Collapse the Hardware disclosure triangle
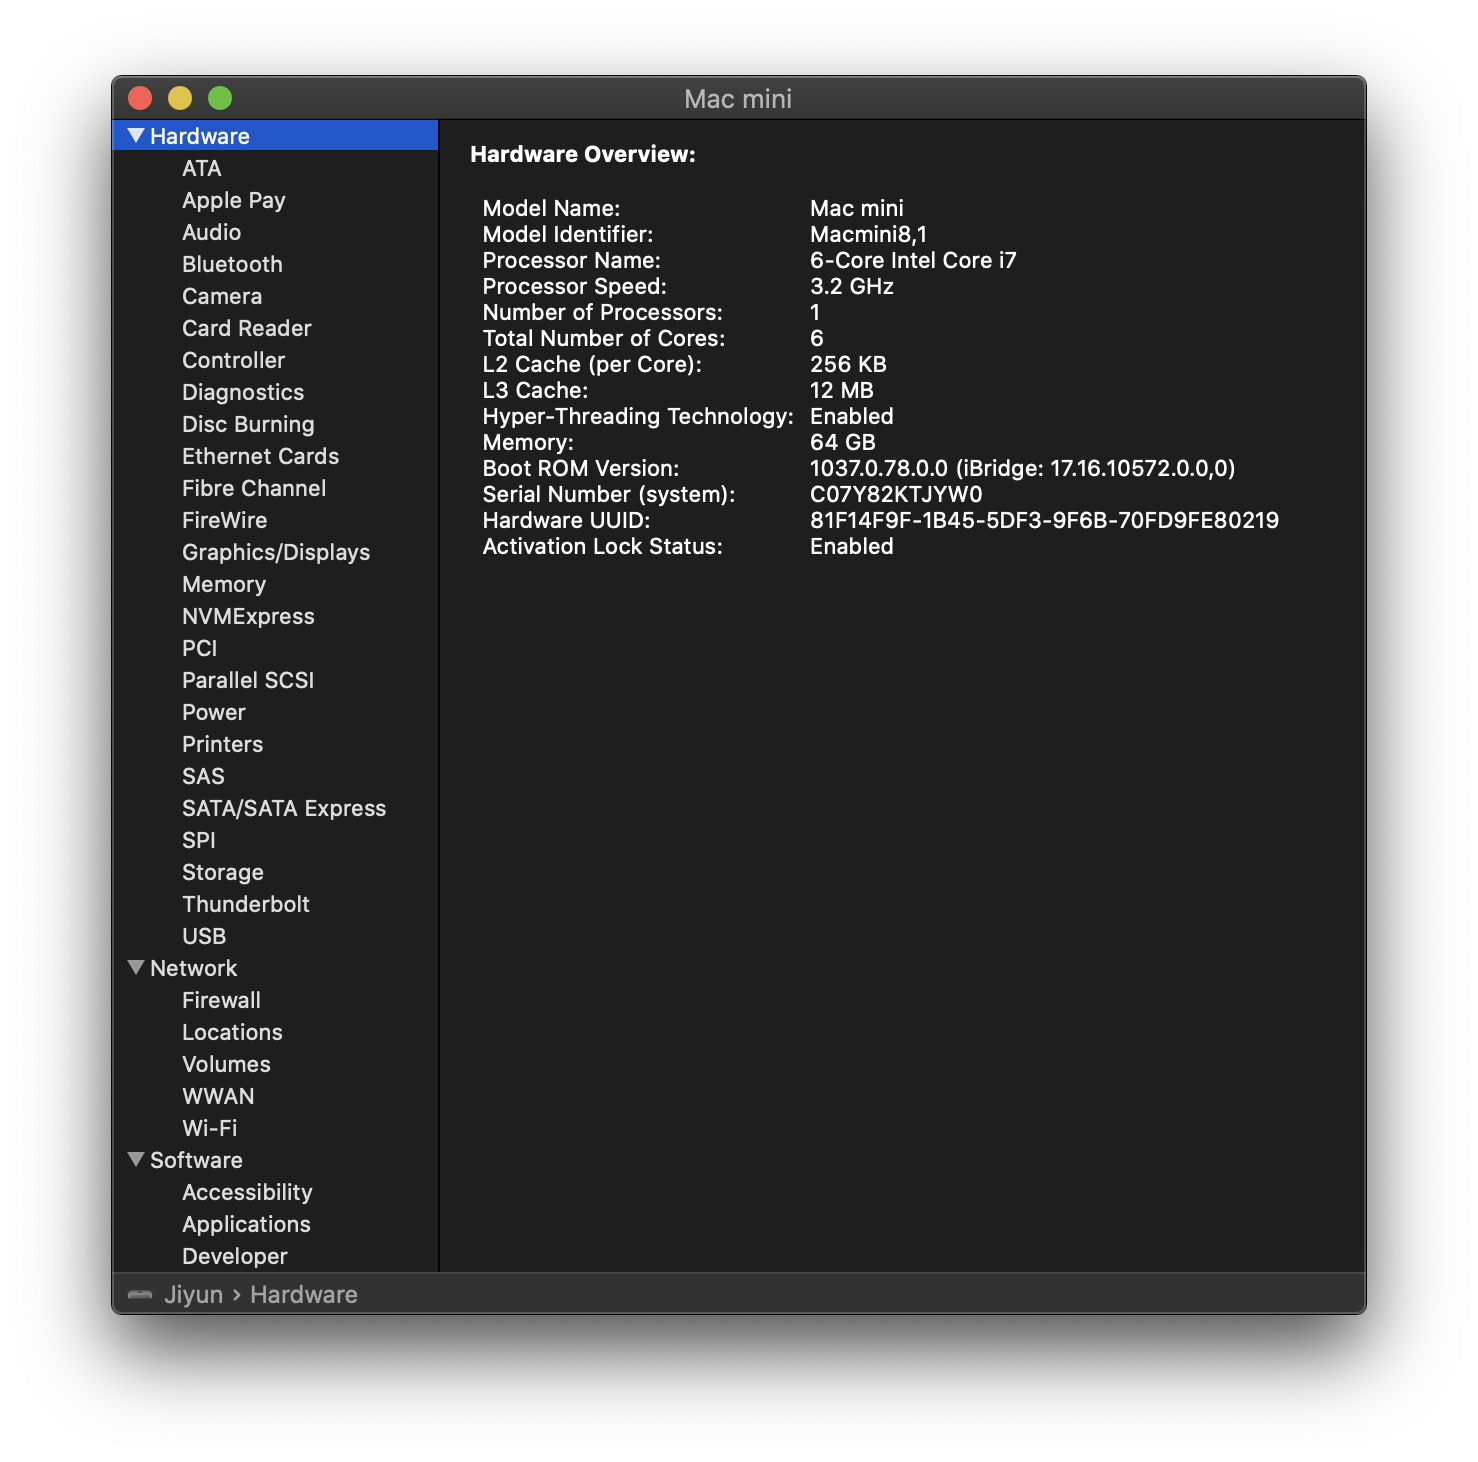 click(x=136, y=135)
